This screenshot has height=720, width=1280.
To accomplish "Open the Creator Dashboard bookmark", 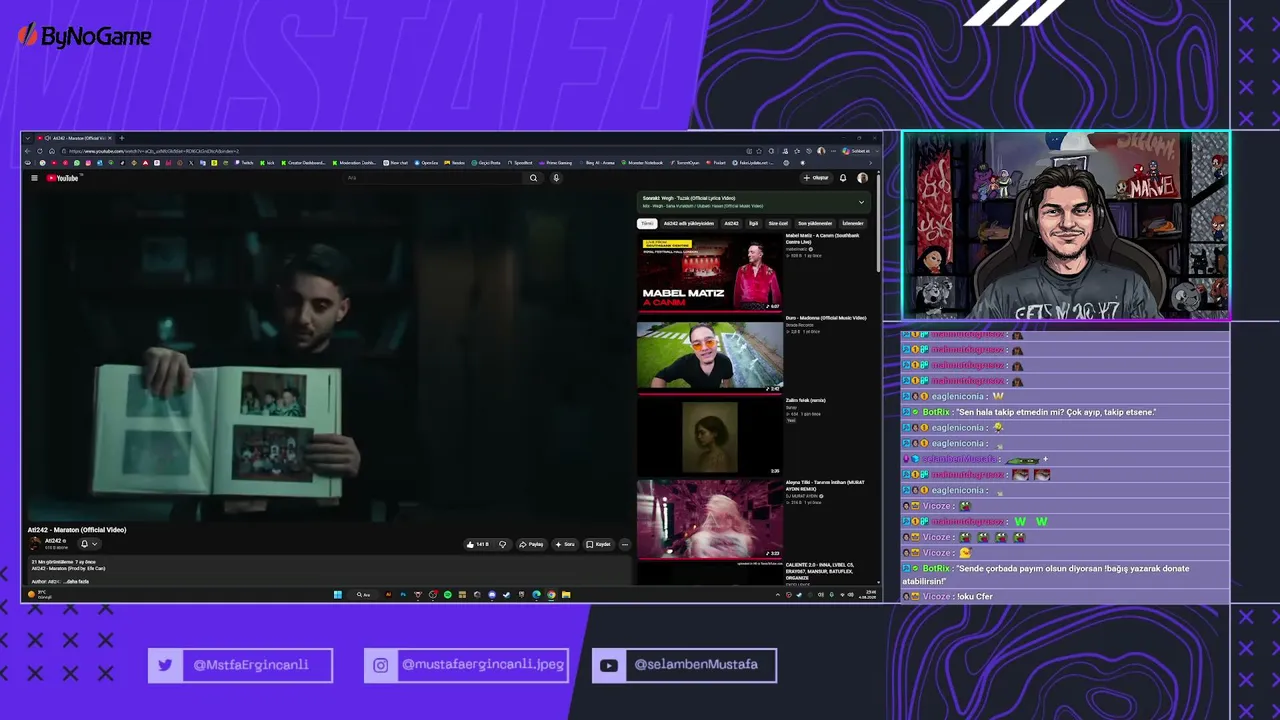I will [304, 163].
